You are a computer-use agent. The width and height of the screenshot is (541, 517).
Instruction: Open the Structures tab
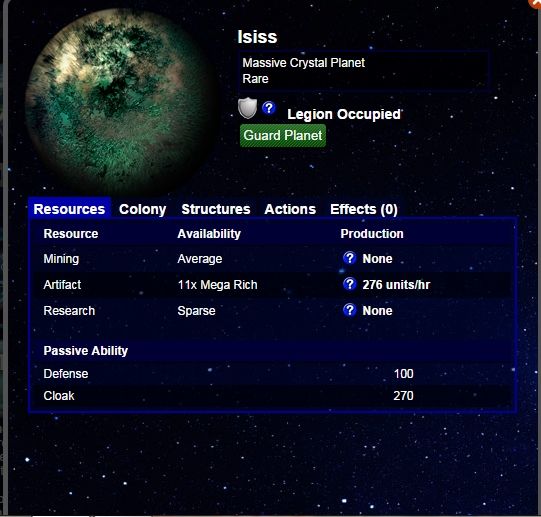pyautogui.click(x=216, y=209)
